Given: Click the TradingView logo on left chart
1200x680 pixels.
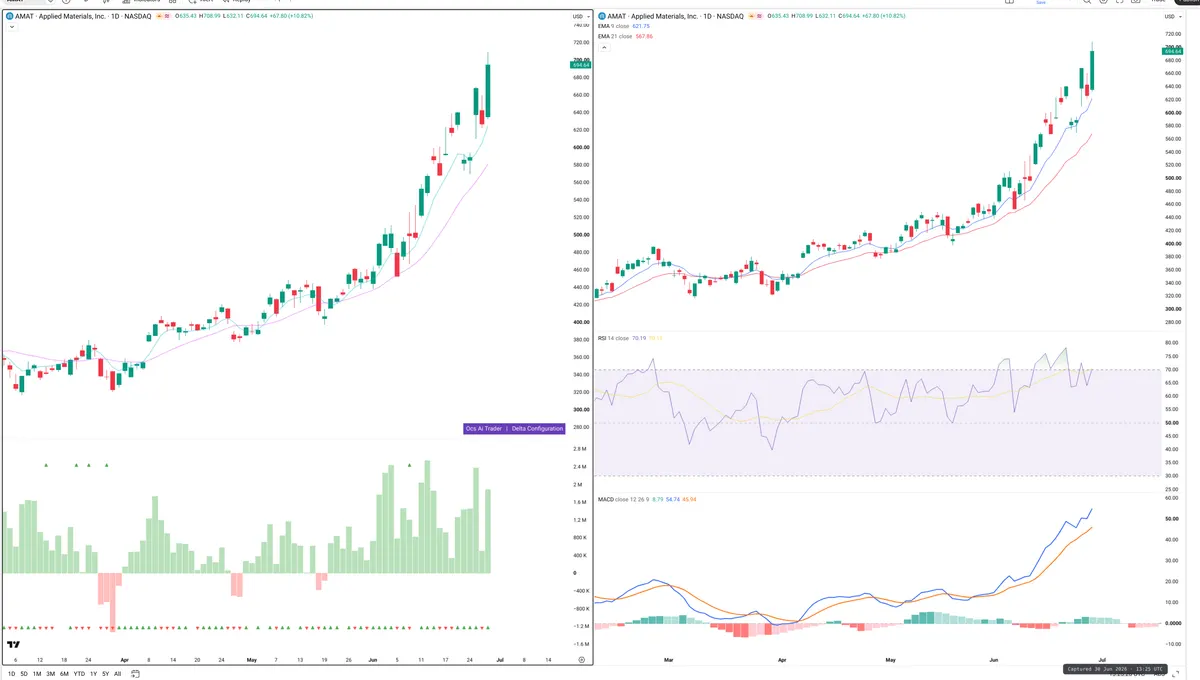Looking at the screenshot, I should [14, 645].
